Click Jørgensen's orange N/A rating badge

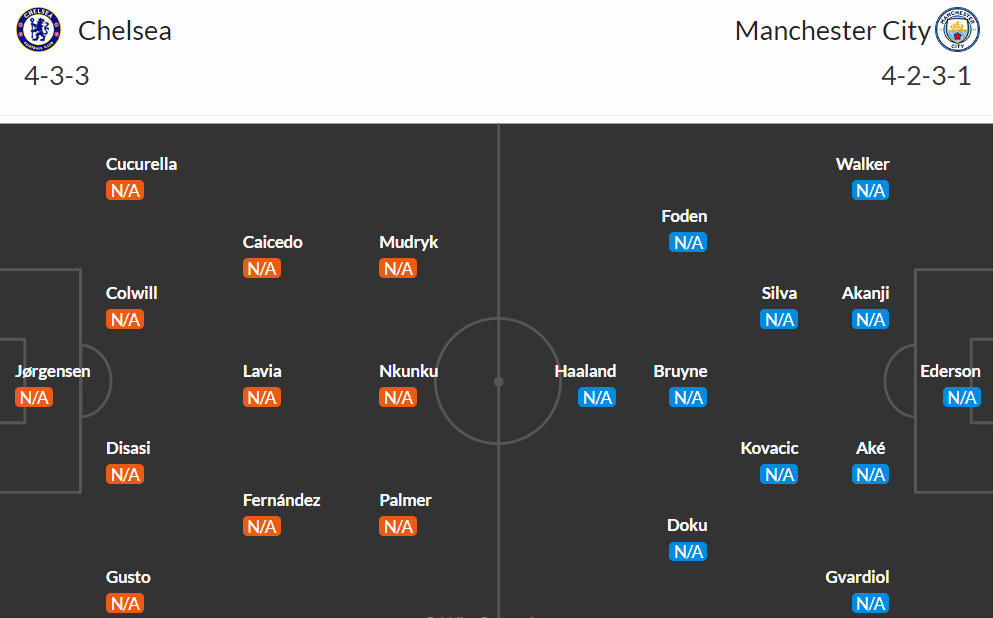(34, 397)
